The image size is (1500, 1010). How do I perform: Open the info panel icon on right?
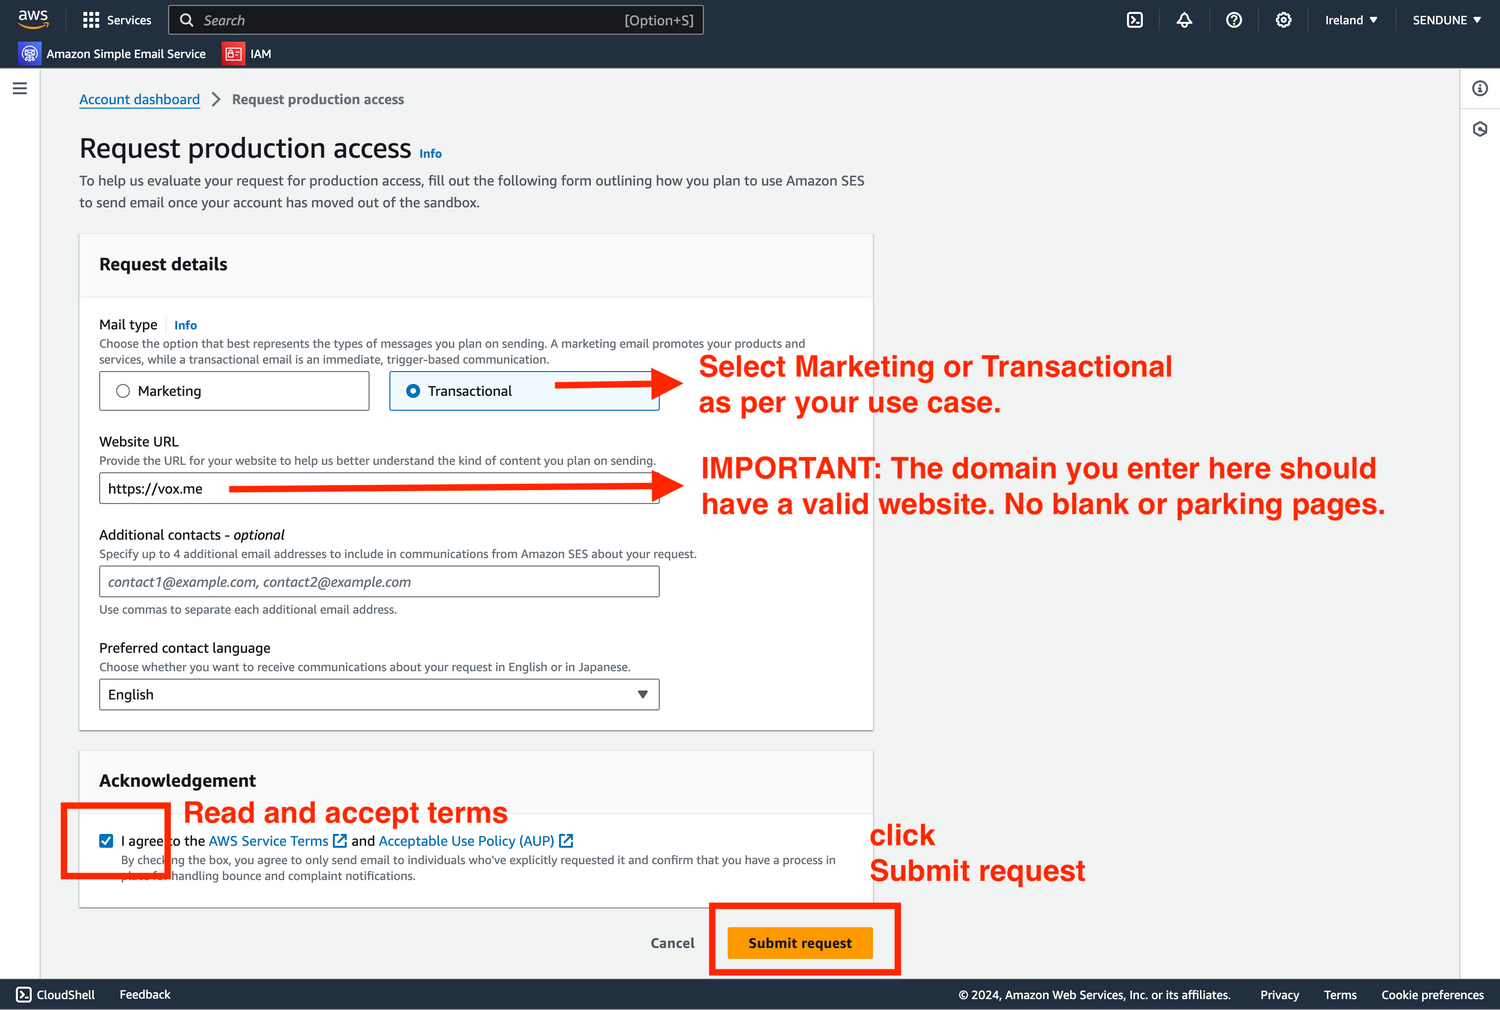(1480, 89)
